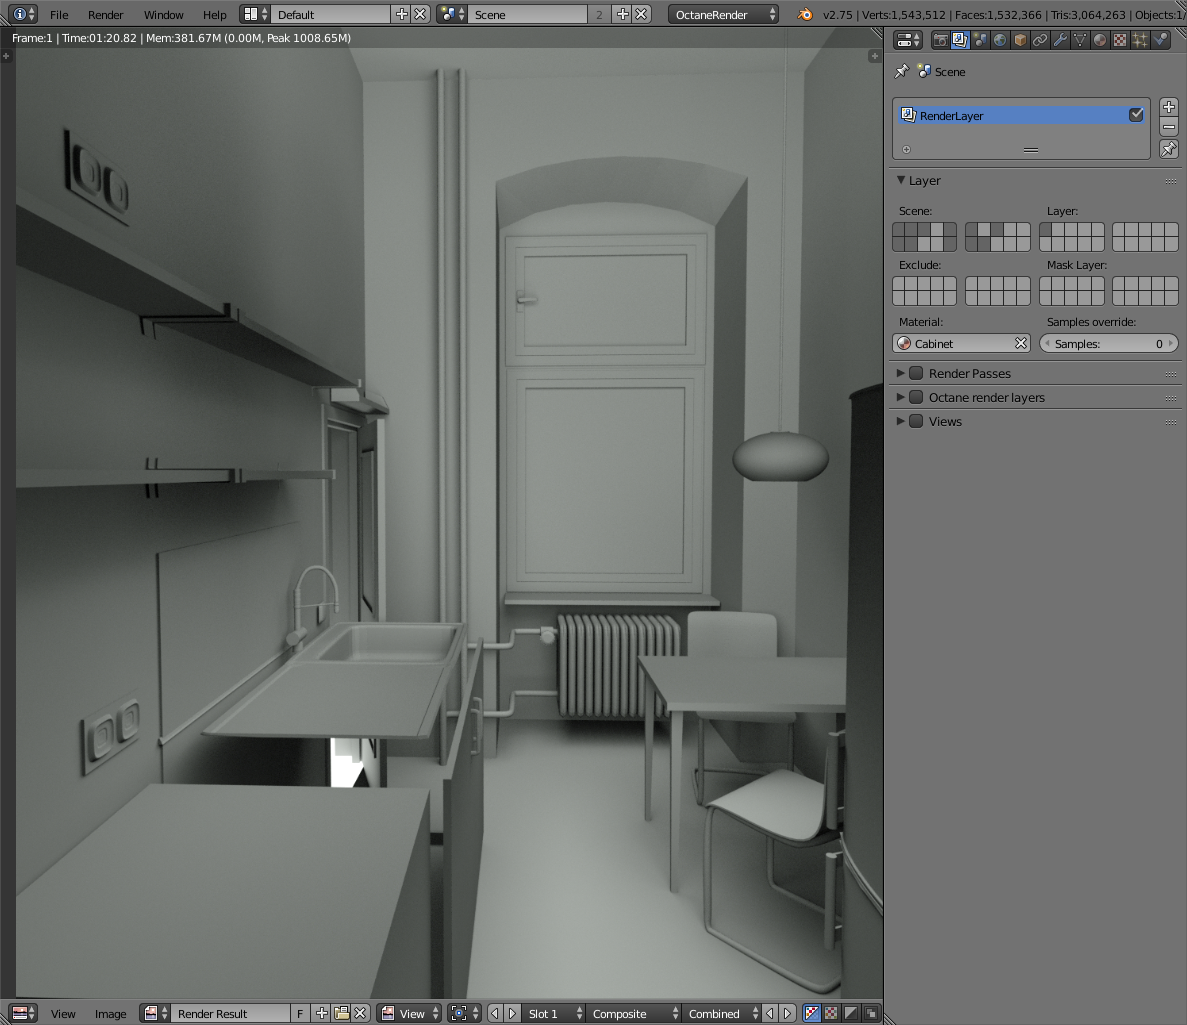Show color and alpha channels display

812,1013
